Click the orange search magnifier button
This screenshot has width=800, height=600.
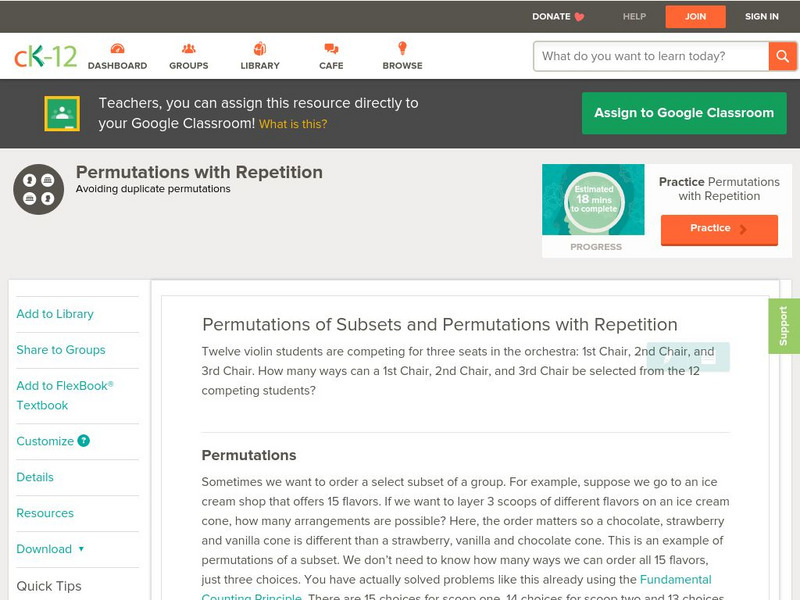pos(782,56)
